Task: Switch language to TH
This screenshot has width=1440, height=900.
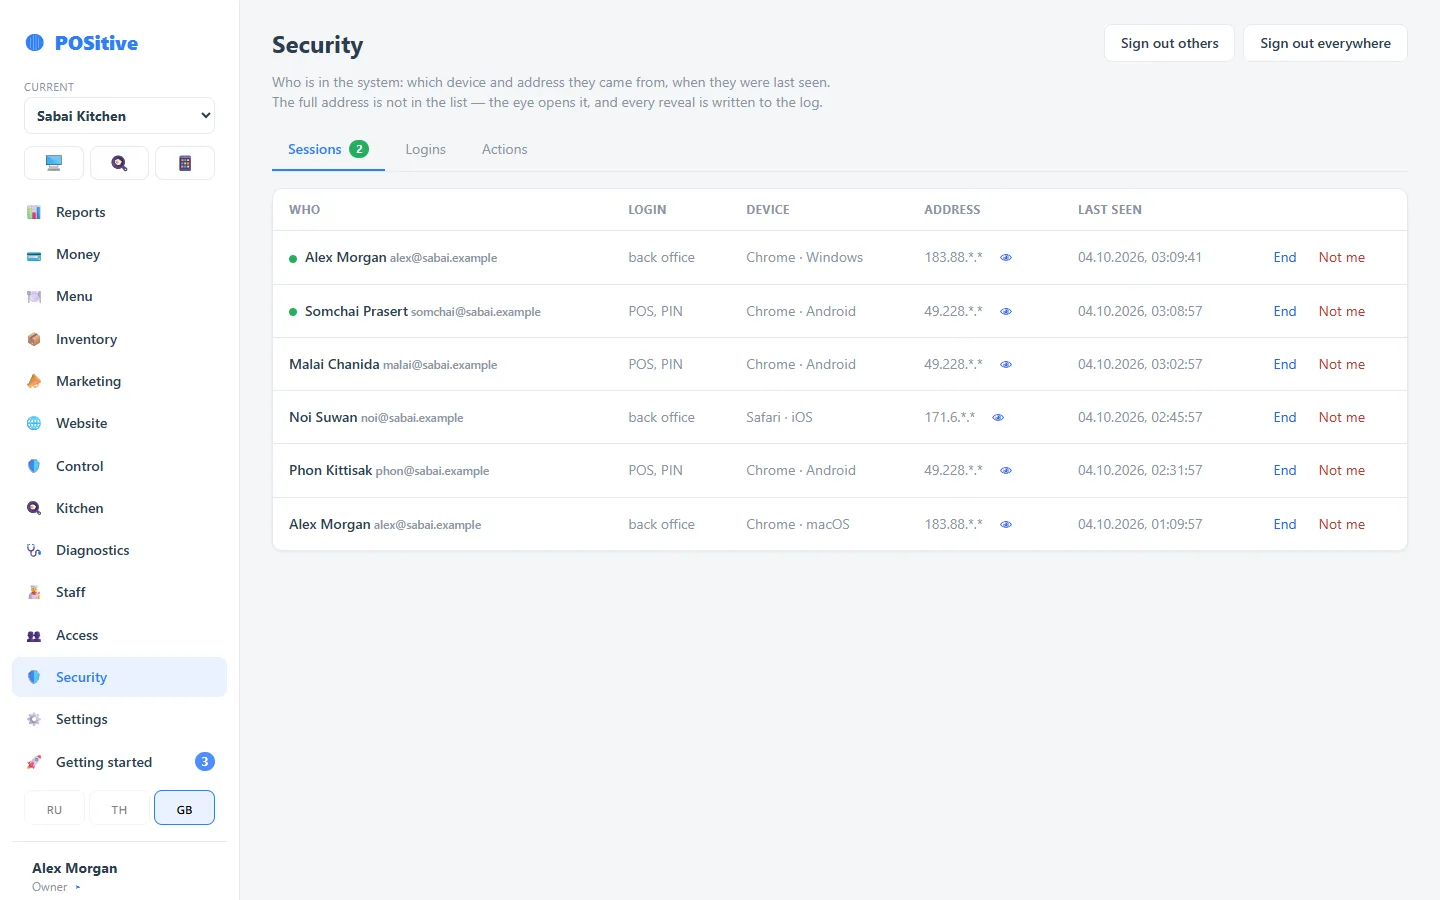Action: 119,808
